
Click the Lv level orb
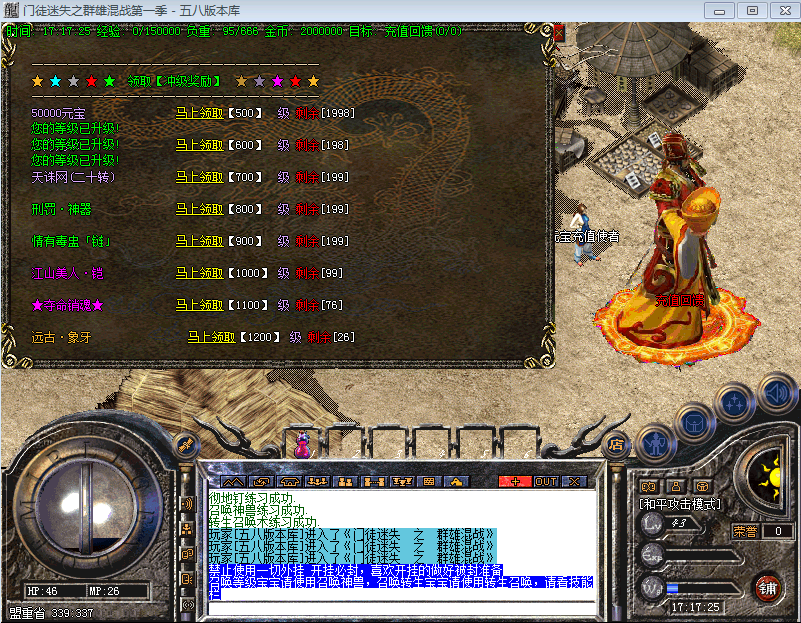[652, 523]
